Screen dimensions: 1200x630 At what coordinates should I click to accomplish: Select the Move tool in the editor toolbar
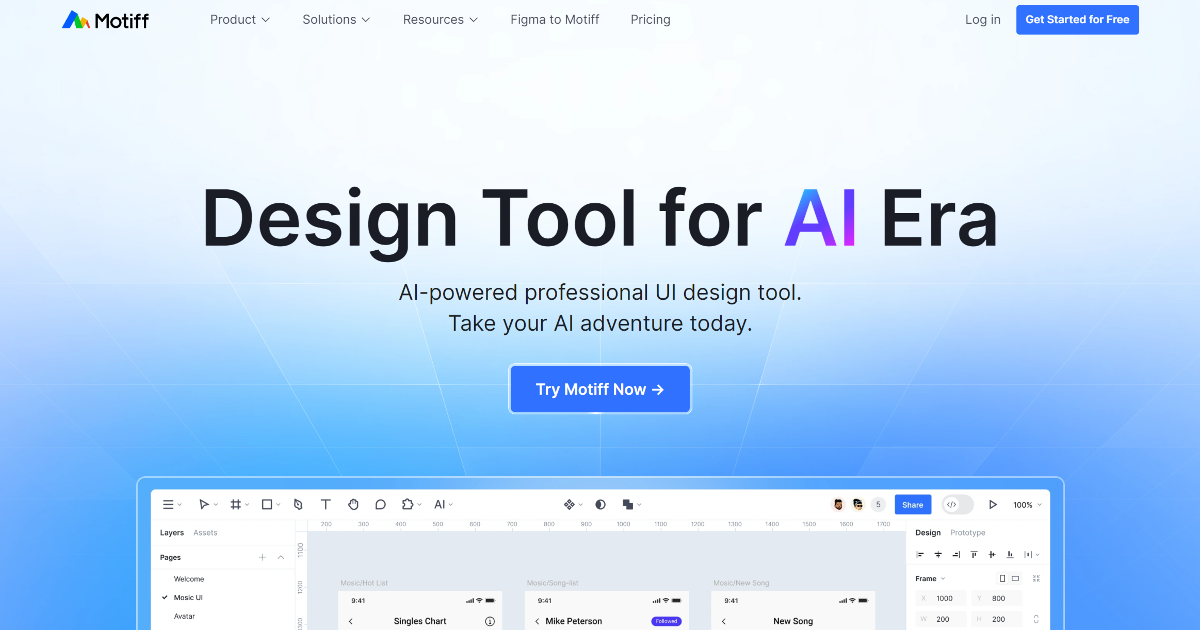[x=204, y=504]
